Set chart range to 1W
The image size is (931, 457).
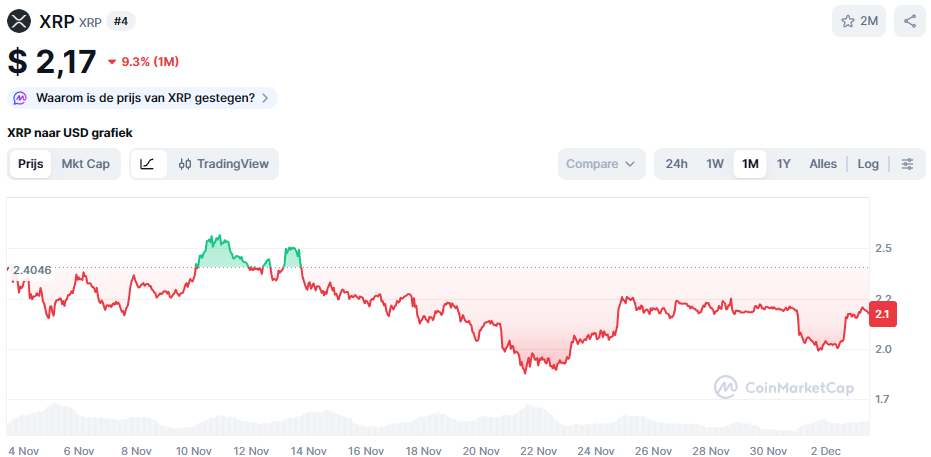coord(715,164)
